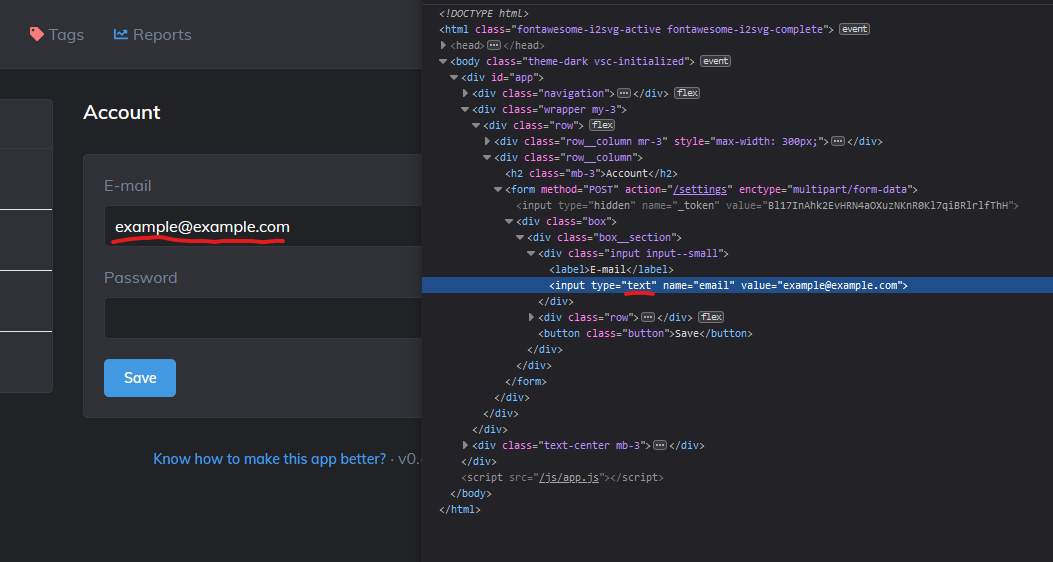The height and width of the screenshot is (562, 1053).
Task: Click the ellipsis badge inside head element
Action: click(494, 45)
